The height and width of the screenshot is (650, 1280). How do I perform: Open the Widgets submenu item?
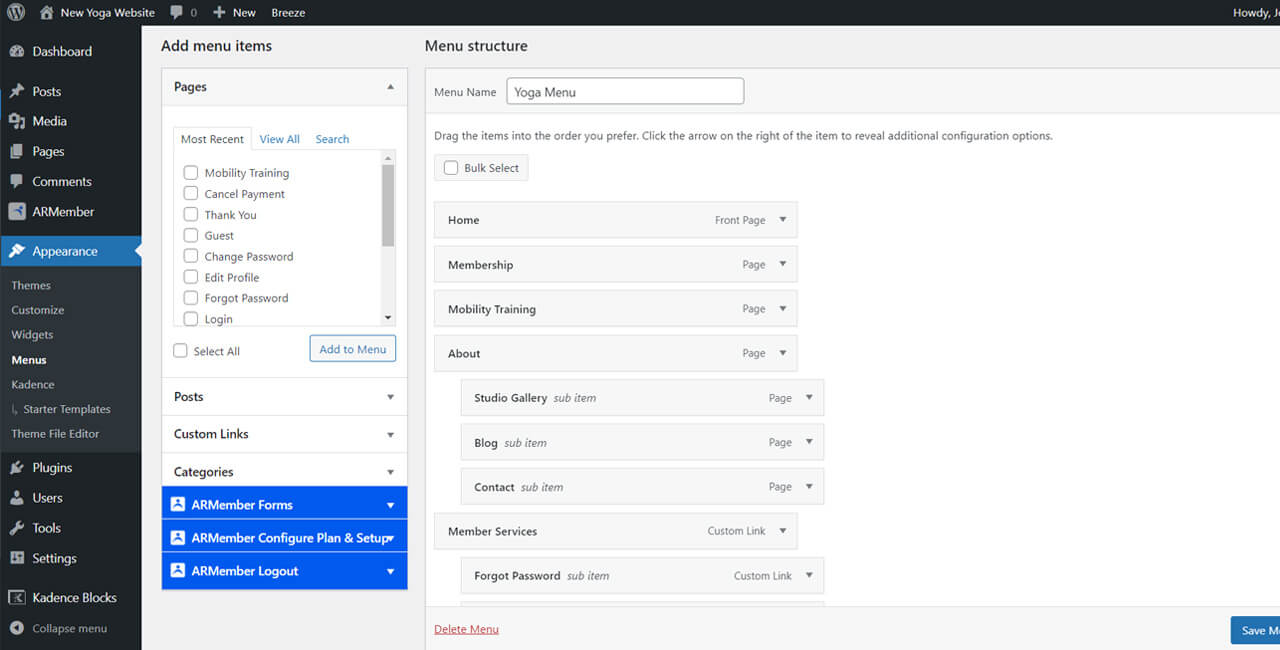32,335
